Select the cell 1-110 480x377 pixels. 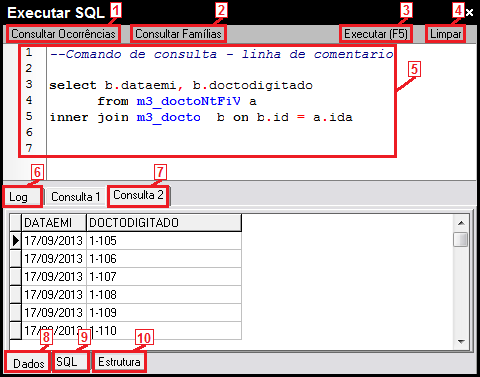(x=164, y=331)
